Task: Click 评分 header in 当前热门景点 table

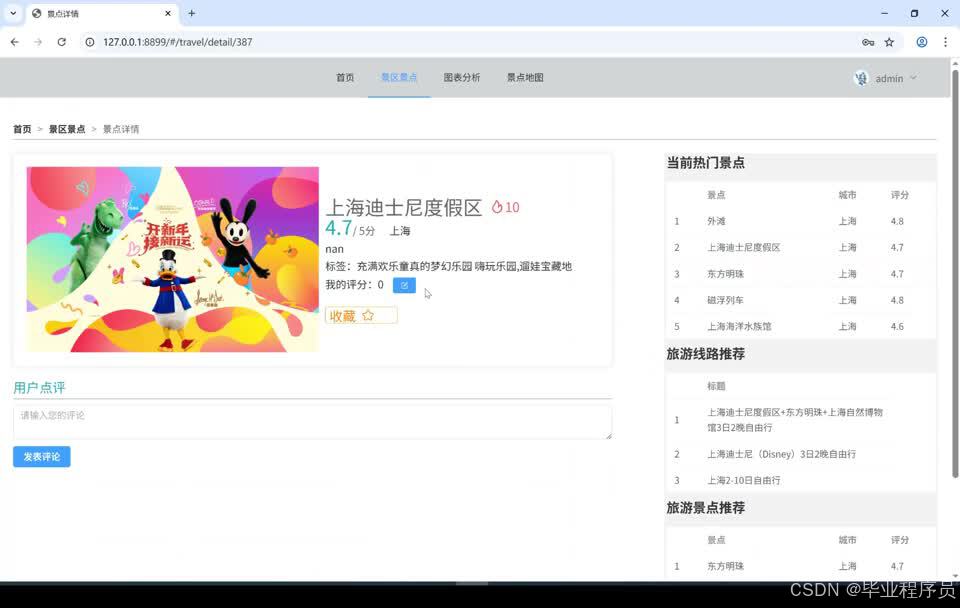Action: (899, 195)
